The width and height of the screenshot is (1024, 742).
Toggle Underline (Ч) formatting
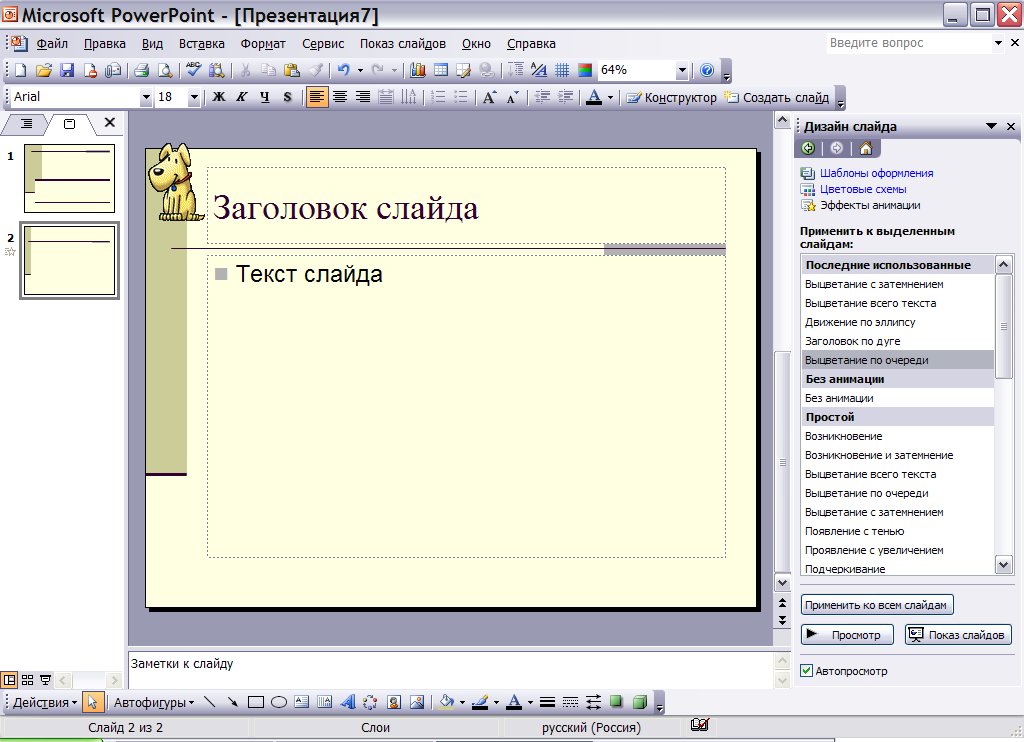[264, 97]
